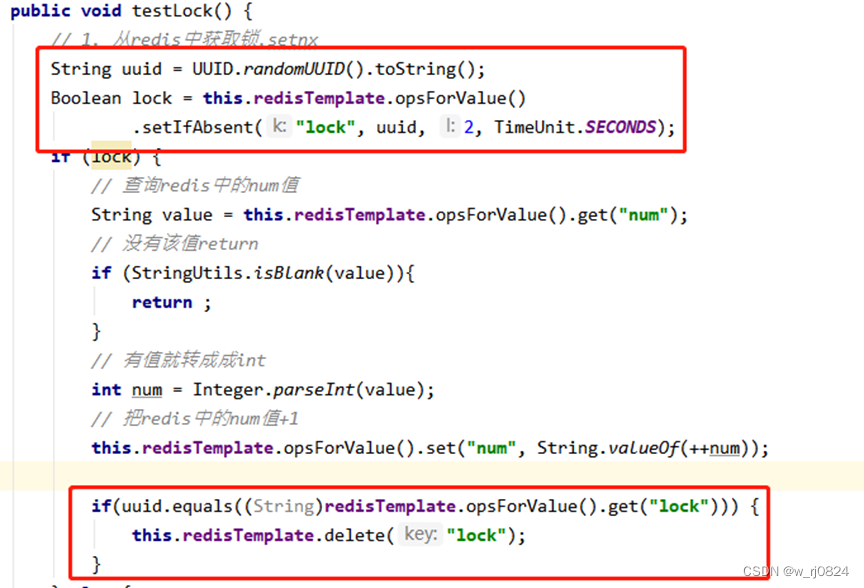Screen dimensions: 864x588
Task: Click the return keyword
Action: pos(162,302)
